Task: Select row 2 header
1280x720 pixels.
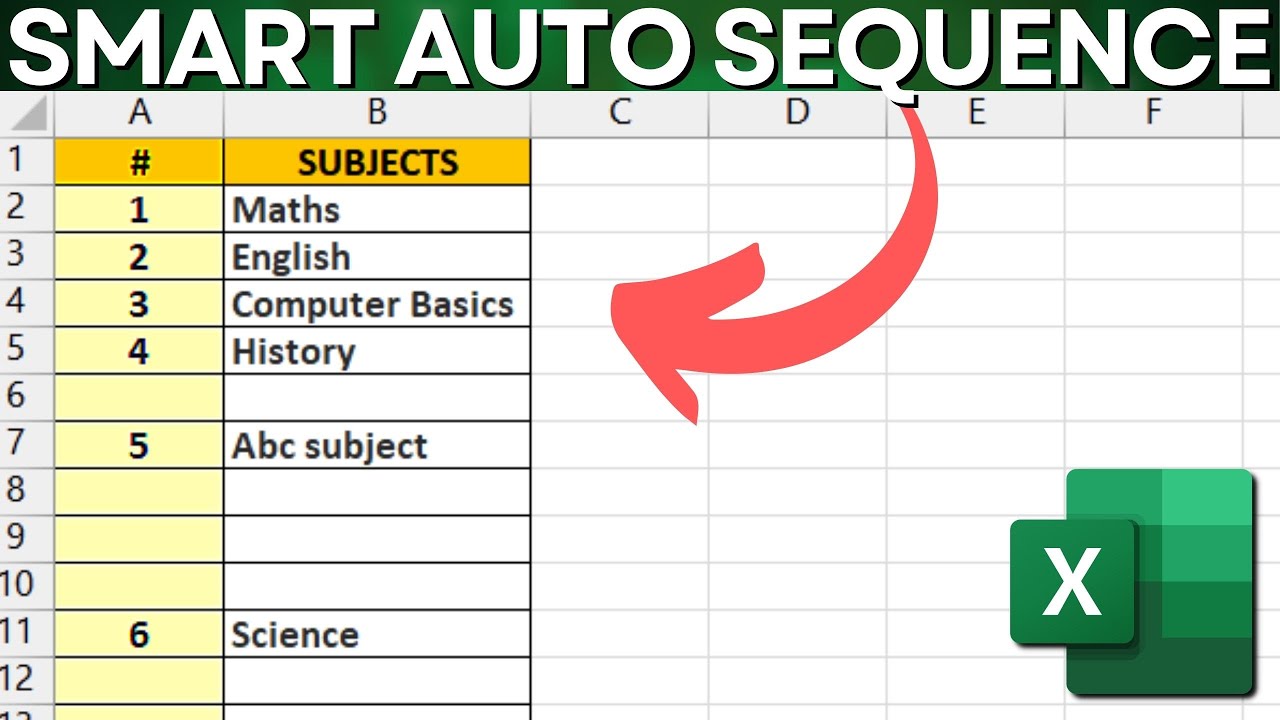Action: 27,209
